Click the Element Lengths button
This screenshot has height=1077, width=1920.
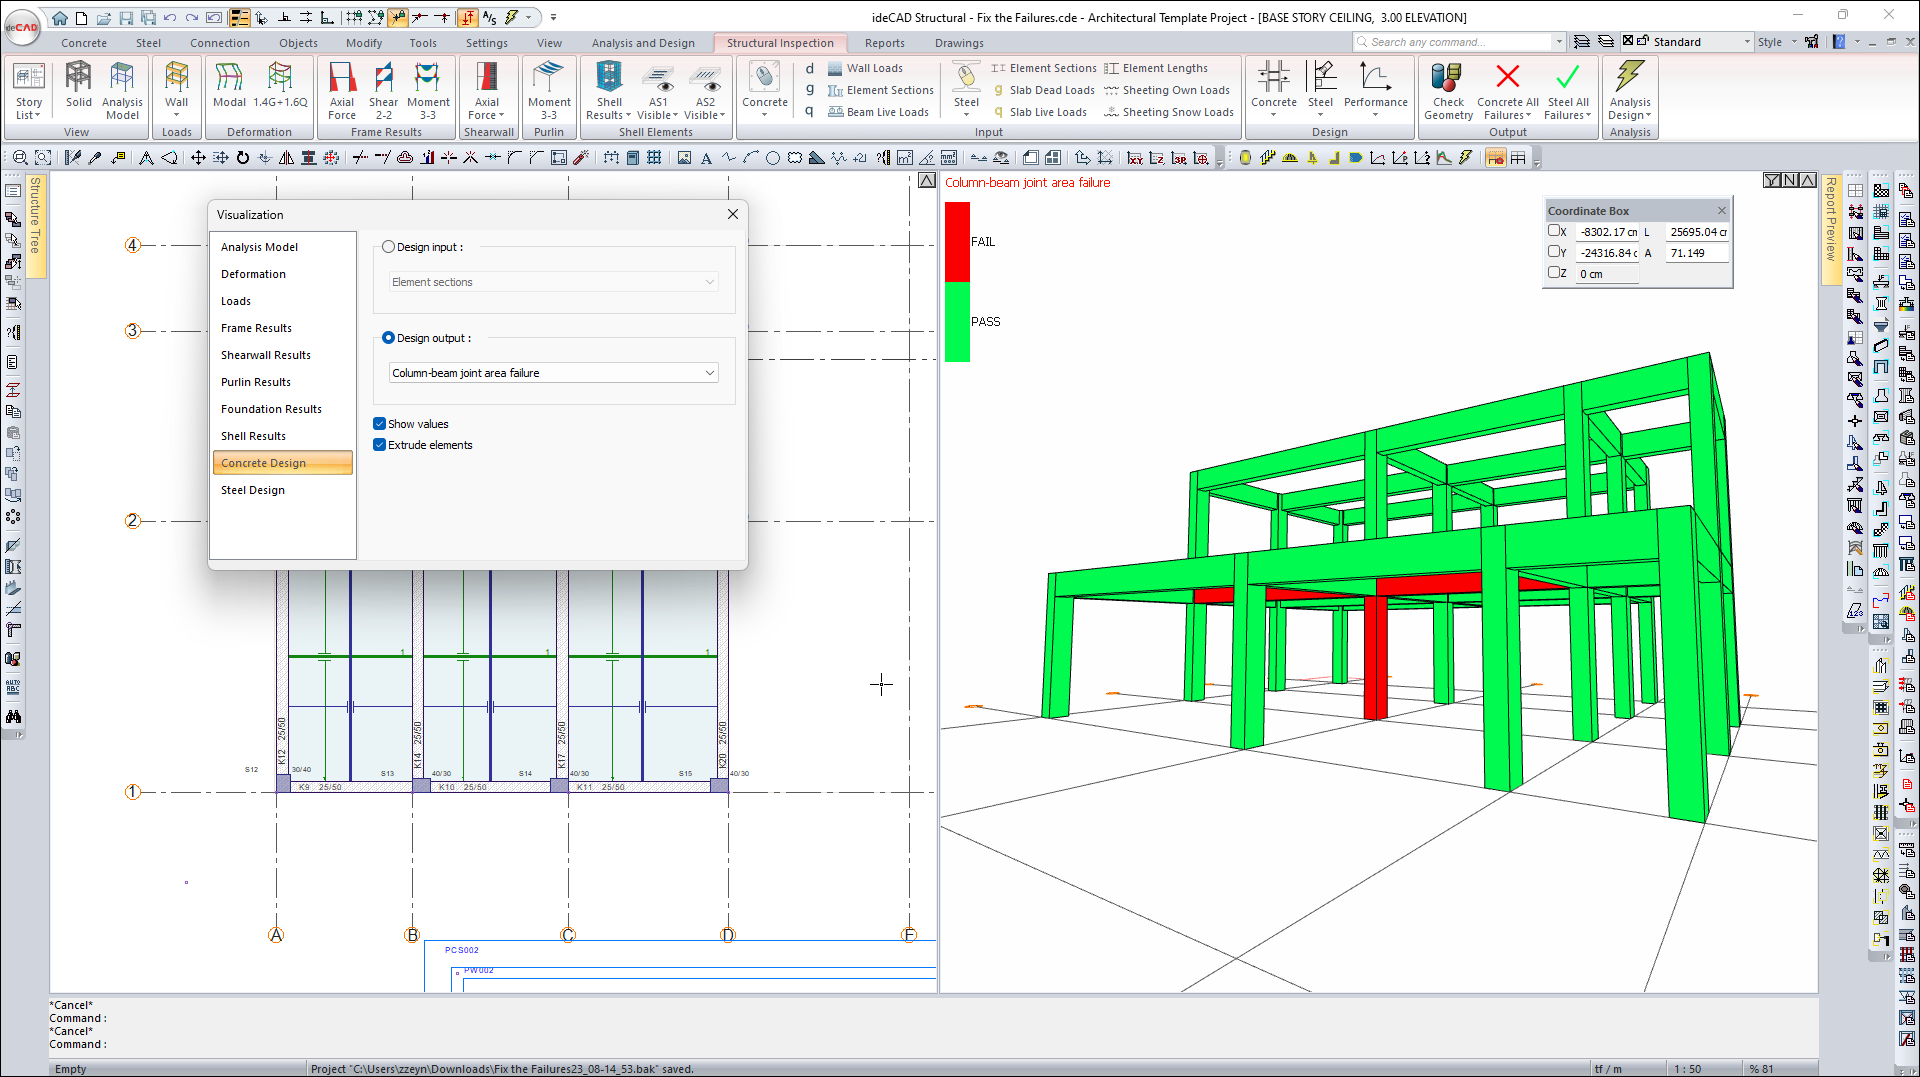[1164, 68]
